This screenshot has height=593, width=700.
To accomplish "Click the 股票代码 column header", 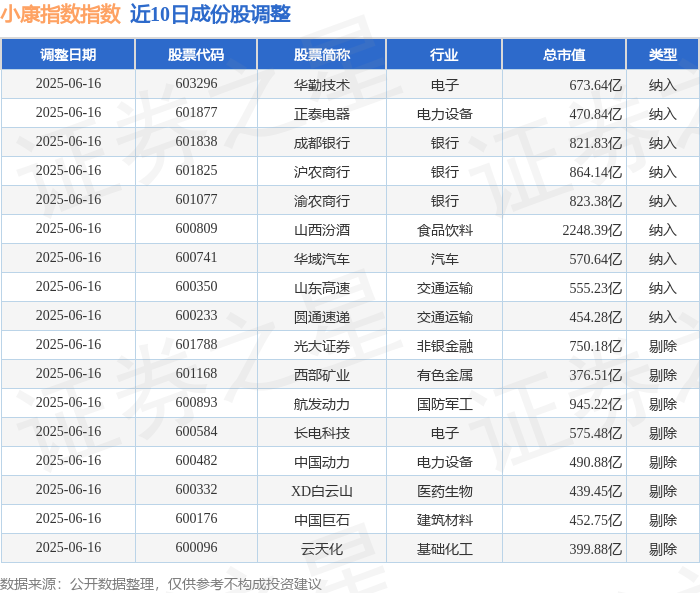I will click(196, 54).
